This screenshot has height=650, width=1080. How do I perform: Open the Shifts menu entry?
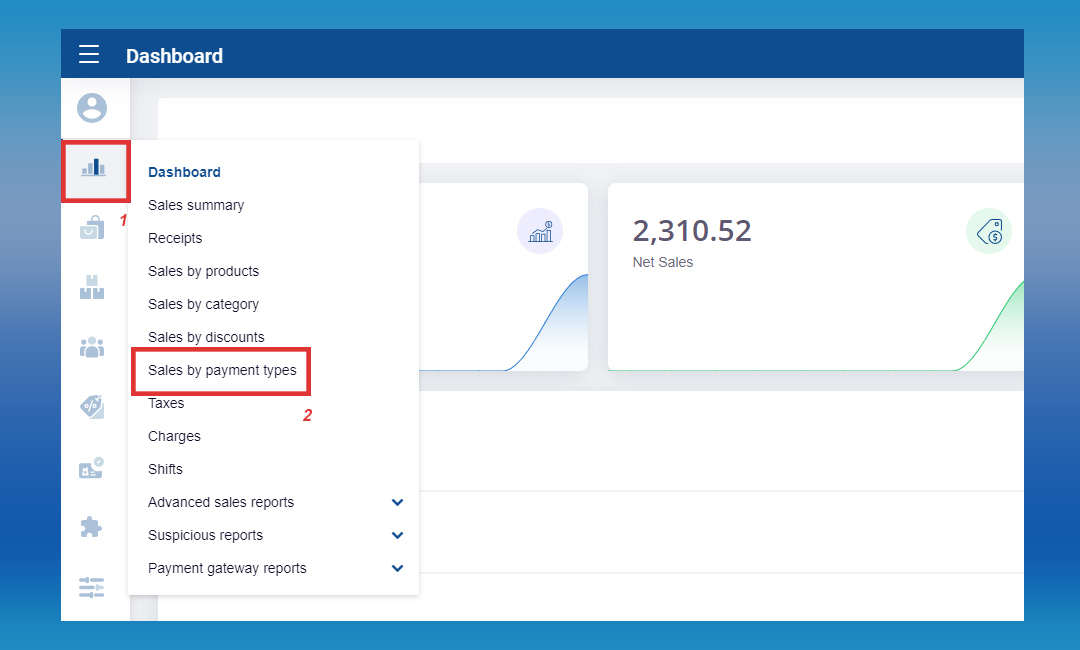(165, 469)
